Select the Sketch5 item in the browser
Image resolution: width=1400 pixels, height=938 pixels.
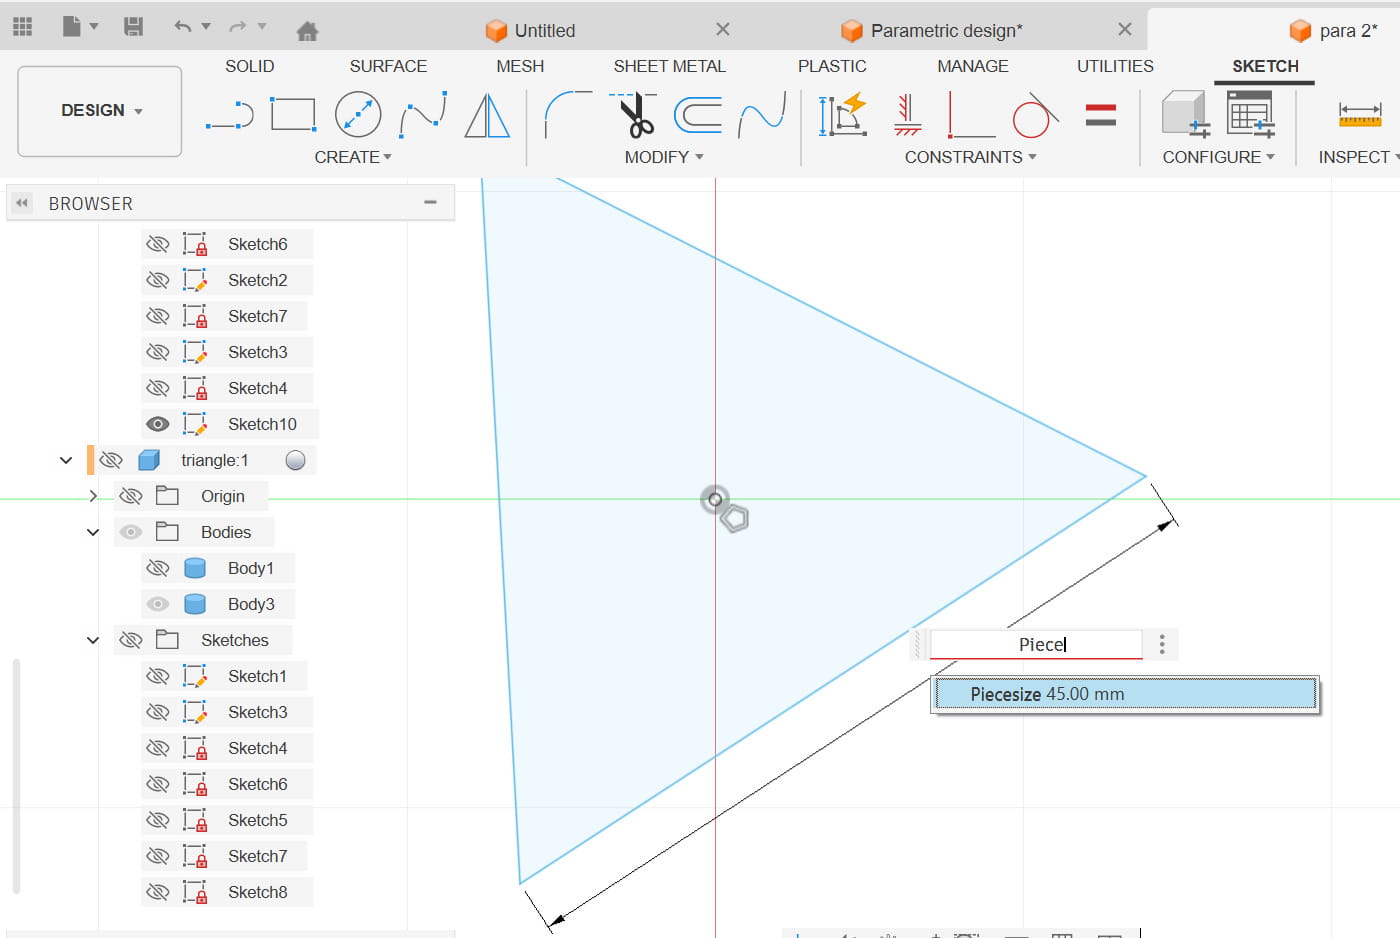point(257,820)
